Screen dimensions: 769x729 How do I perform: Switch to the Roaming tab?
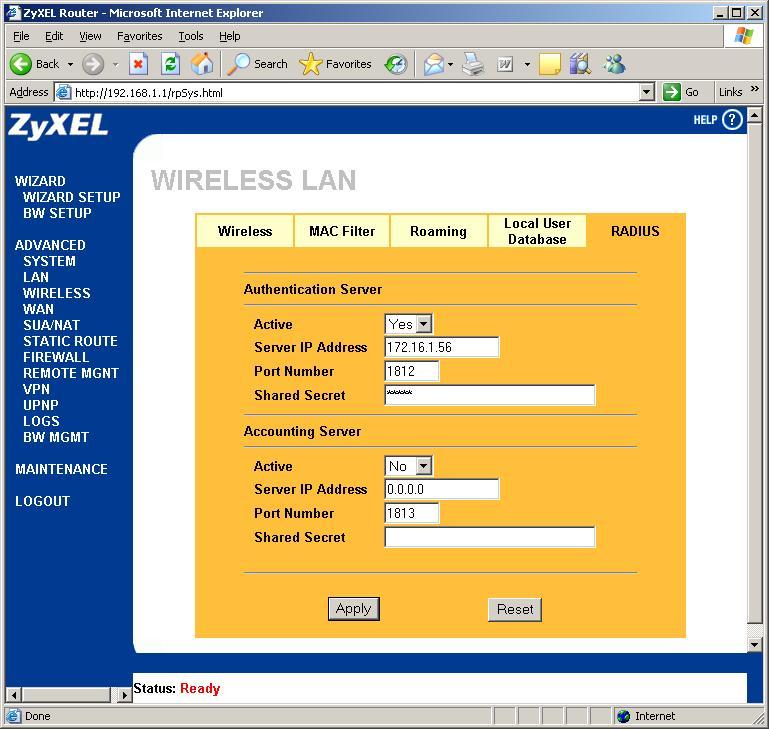tap(438, 231)
